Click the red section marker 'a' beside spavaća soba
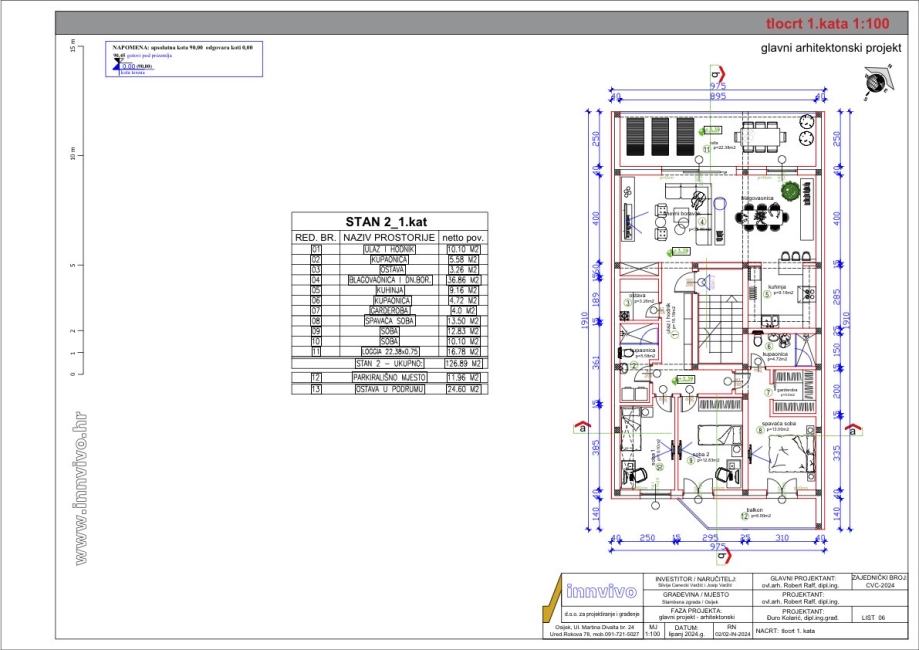Viewport: 919px width, 650px height. [x=853, y=429]
